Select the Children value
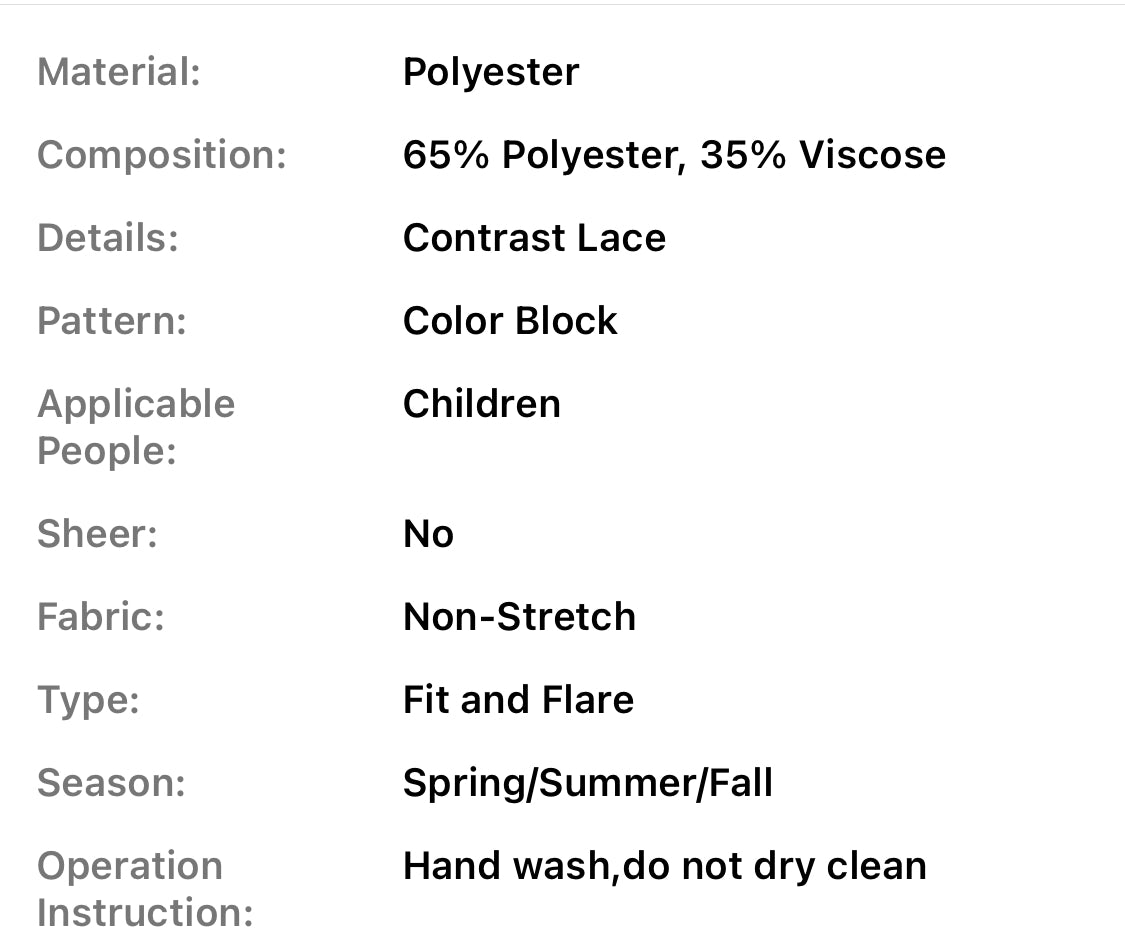Screen dimensions: 1125x951 tap(481, 405)
